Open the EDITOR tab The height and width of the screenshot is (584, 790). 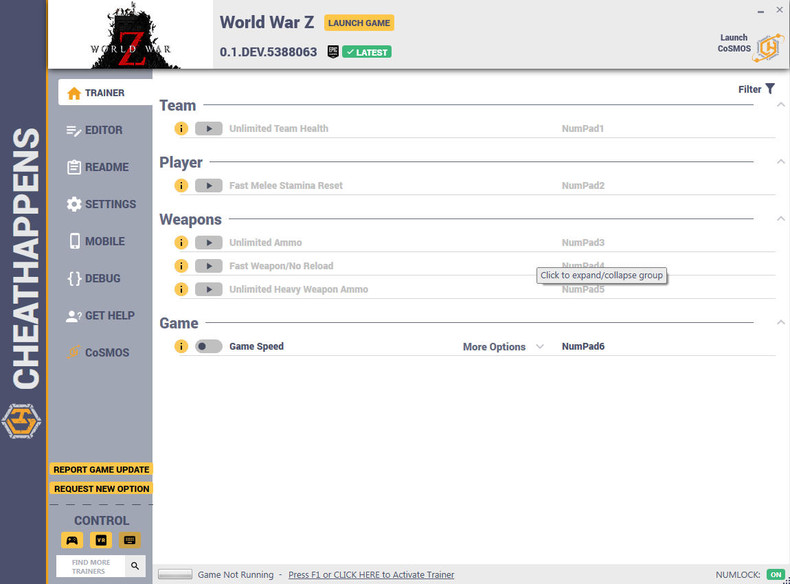coord(94,130)
